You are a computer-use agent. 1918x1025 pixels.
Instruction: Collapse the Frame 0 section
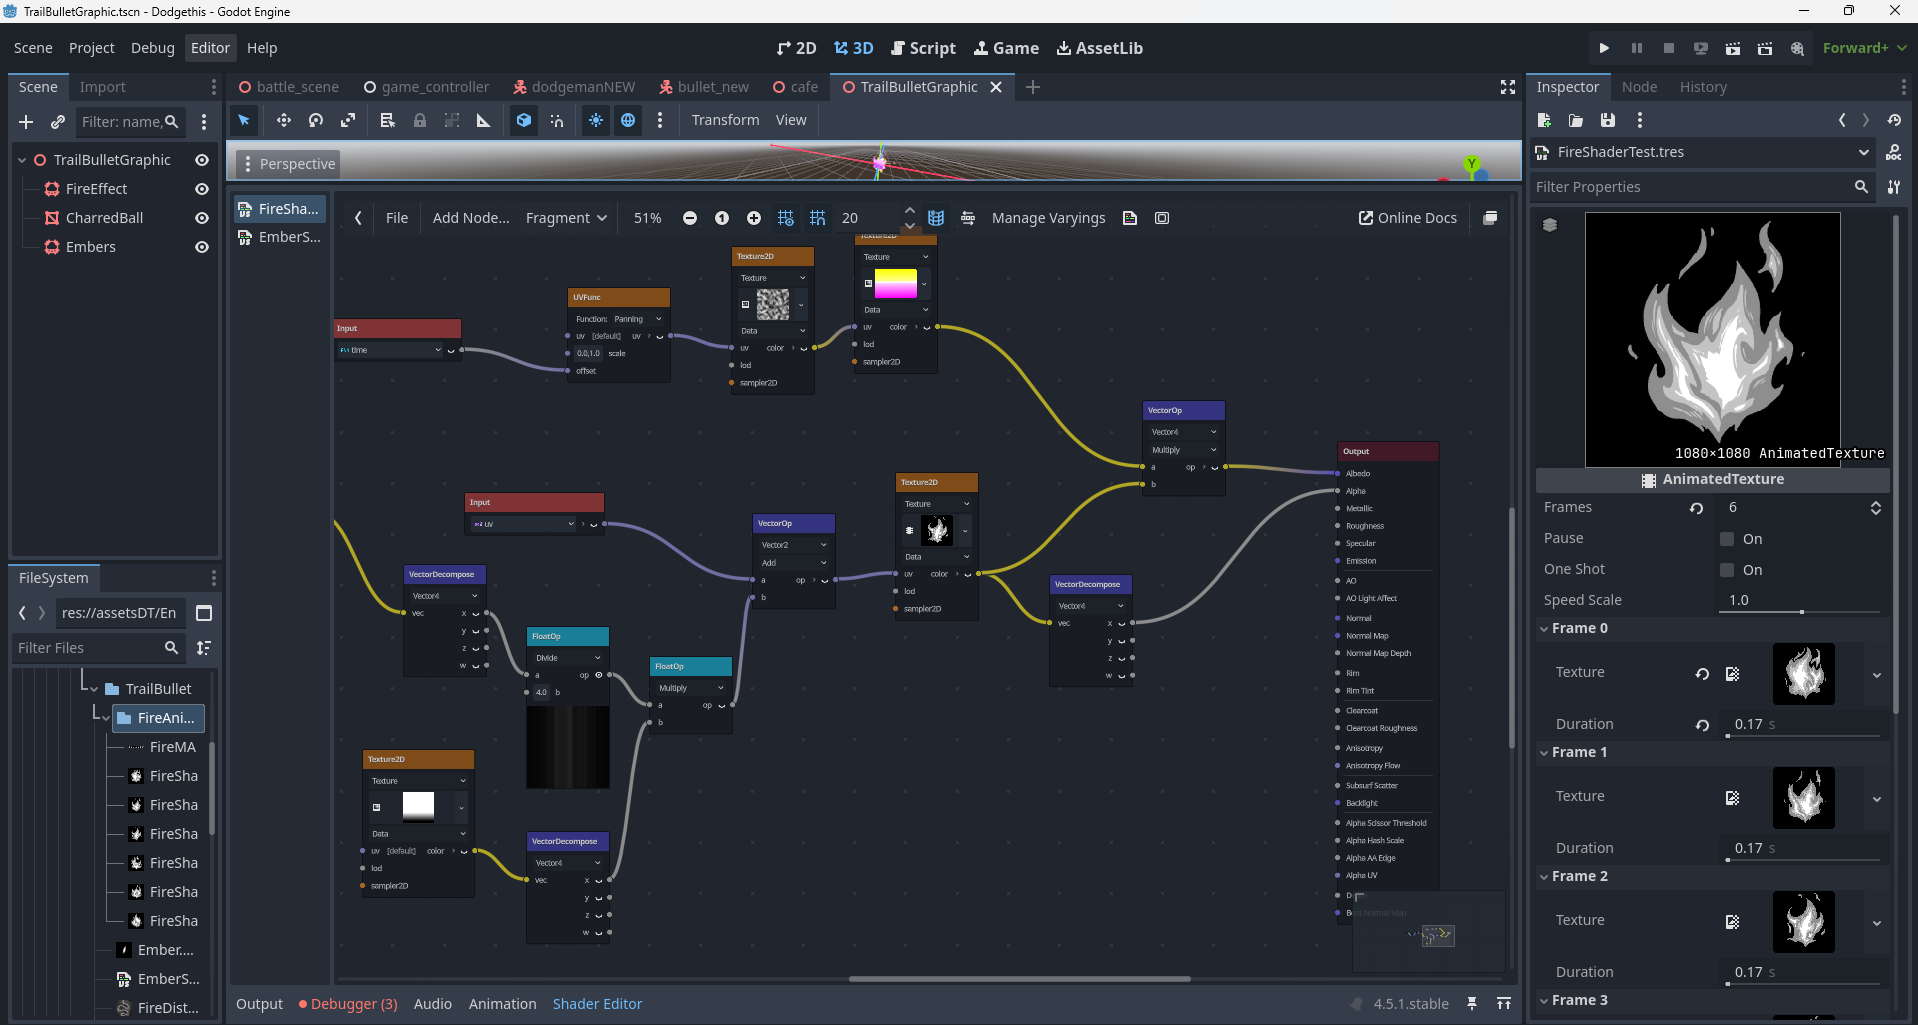click(1579, 628)
